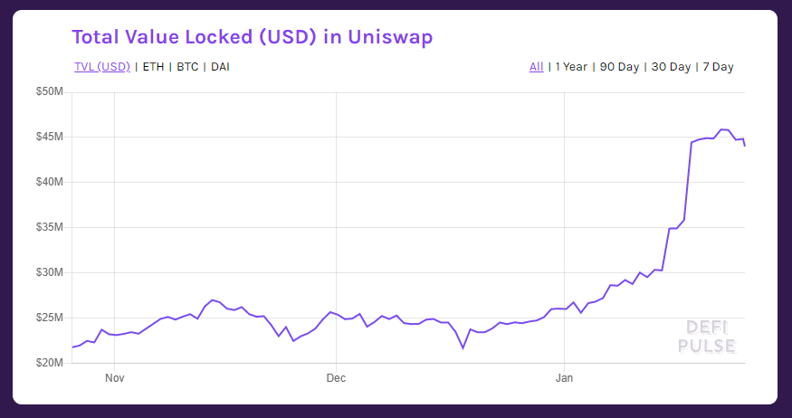Click the $50M y-axis label
Viewport: 792px width, 418px height.
point(50,92)
